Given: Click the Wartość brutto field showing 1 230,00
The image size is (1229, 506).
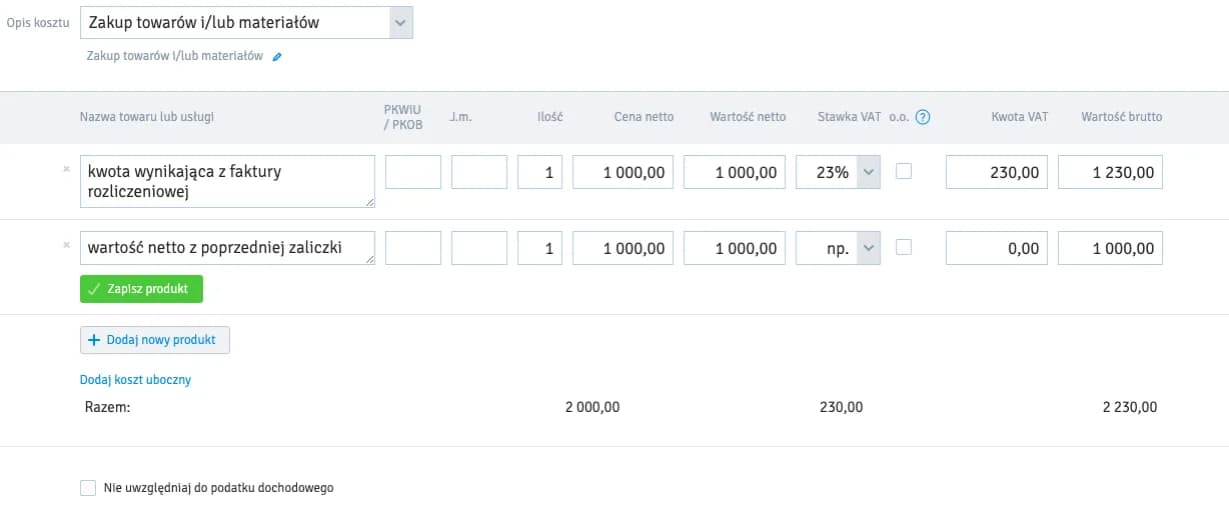Looking at the screenshot, I should (1110, 172).
